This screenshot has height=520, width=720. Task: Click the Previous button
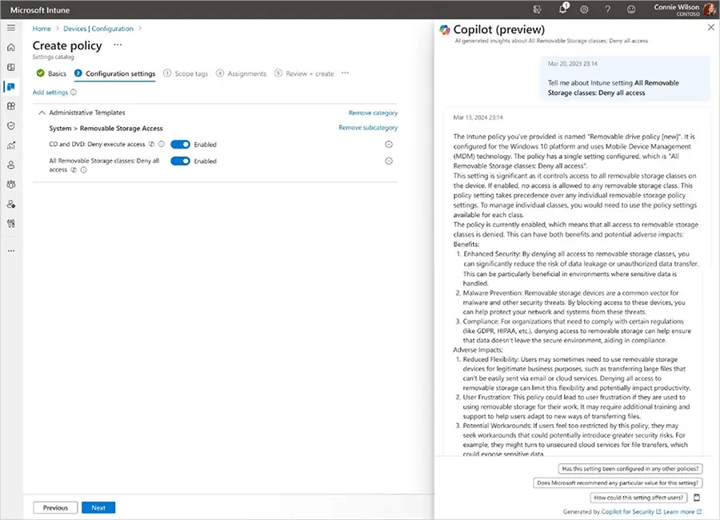click(x=55, y=508)
